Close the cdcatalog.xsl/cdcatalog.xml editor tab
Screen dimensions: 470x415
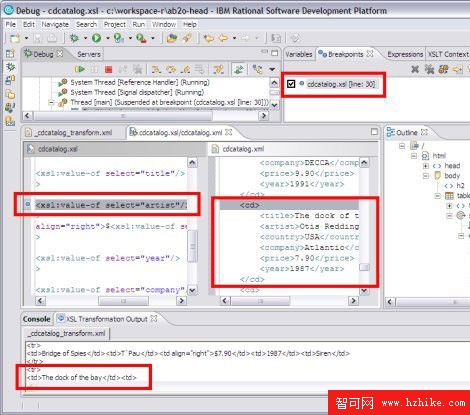pos(229,132)
